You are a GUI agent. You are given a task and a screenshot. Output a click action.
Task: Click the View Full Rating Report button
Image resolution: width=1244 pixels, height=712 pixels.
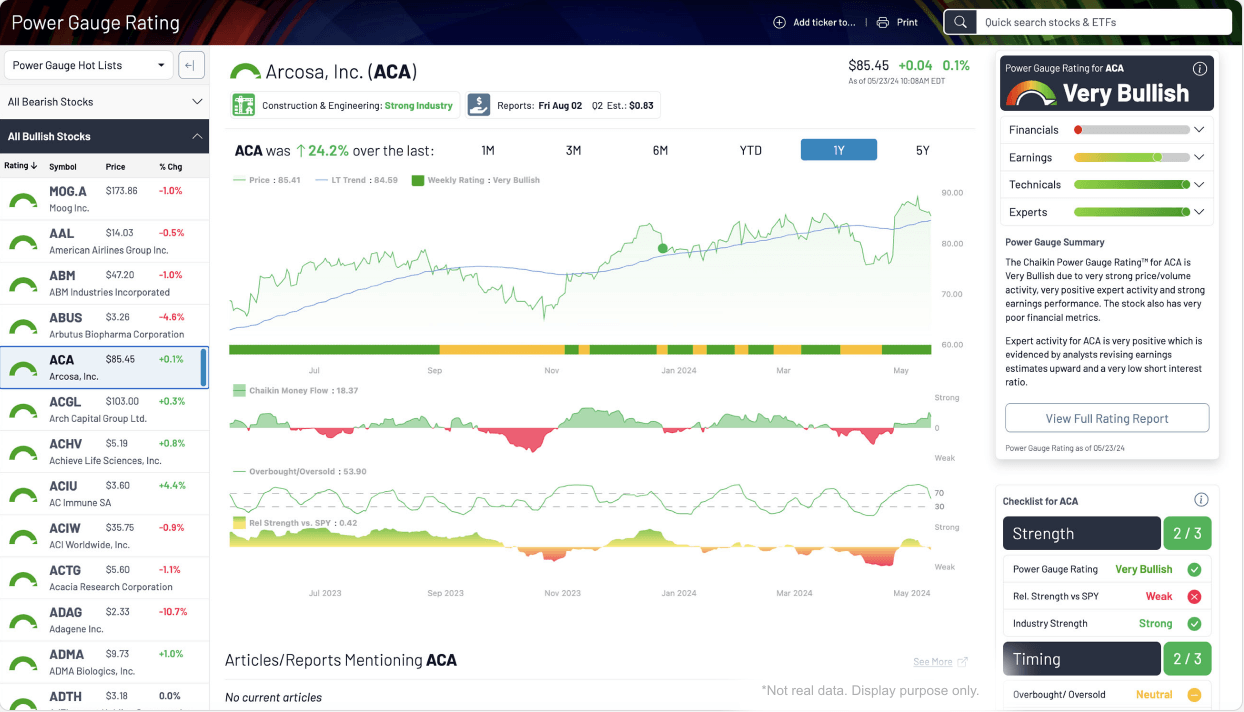(x=1106, y=418)
